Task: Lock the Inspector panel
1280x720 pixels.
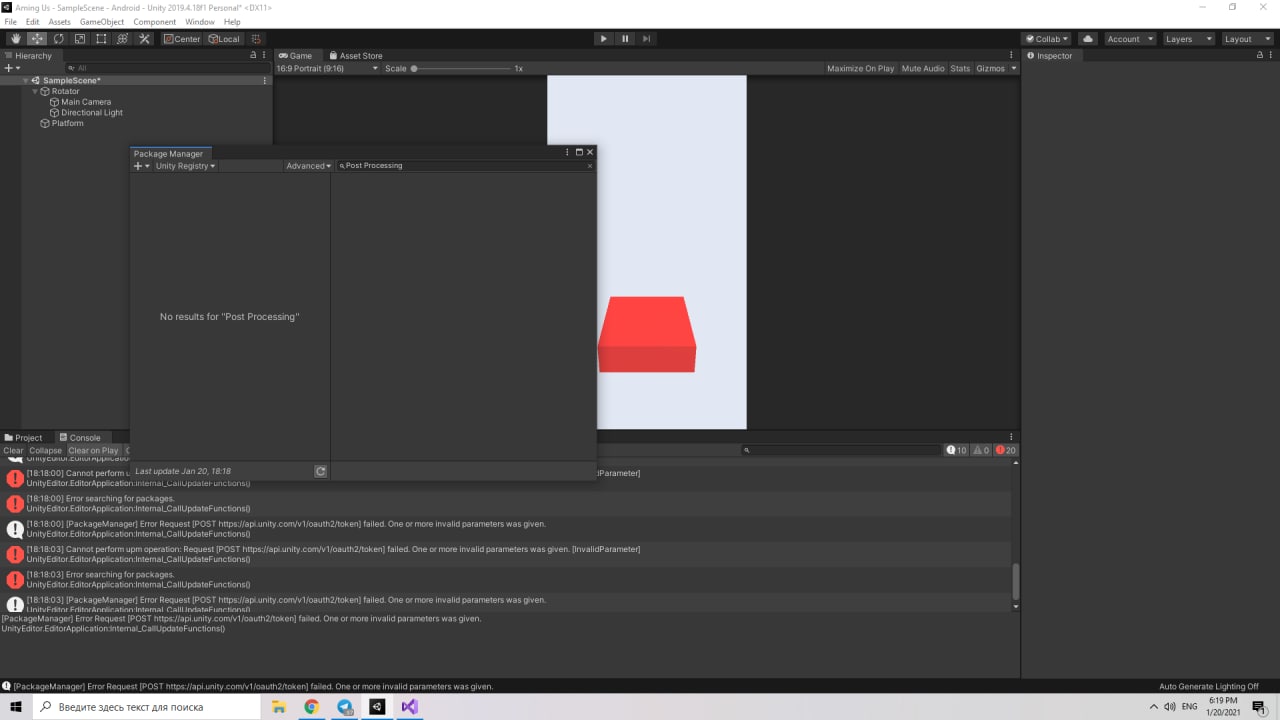Action: pos(1259,55)
